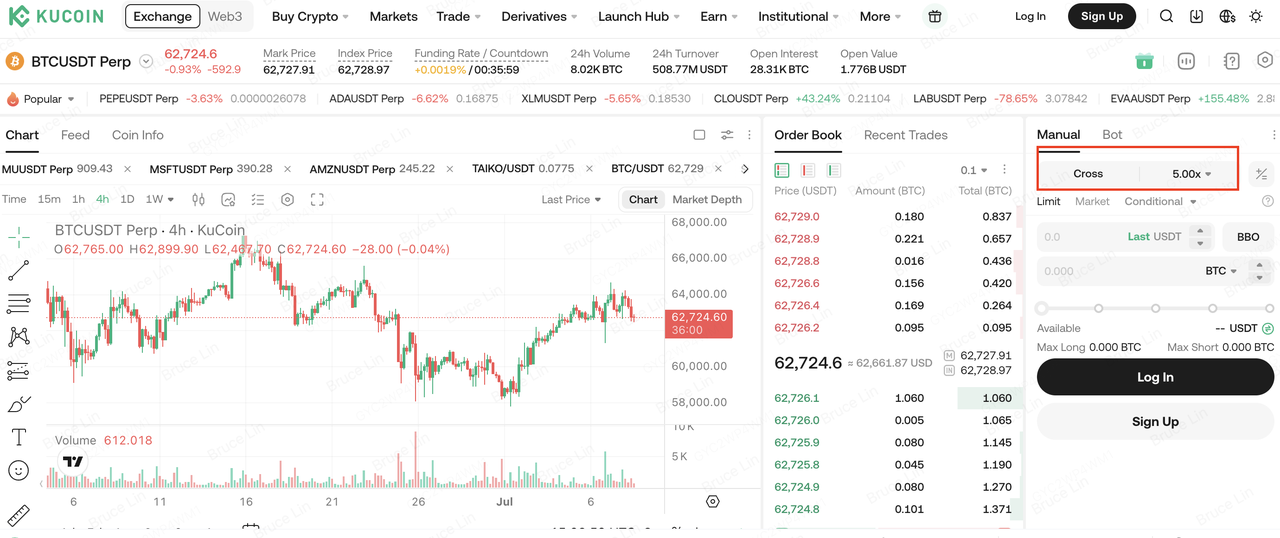
Task: Open the search magnifier icon
Action: tap(1166, 16)
